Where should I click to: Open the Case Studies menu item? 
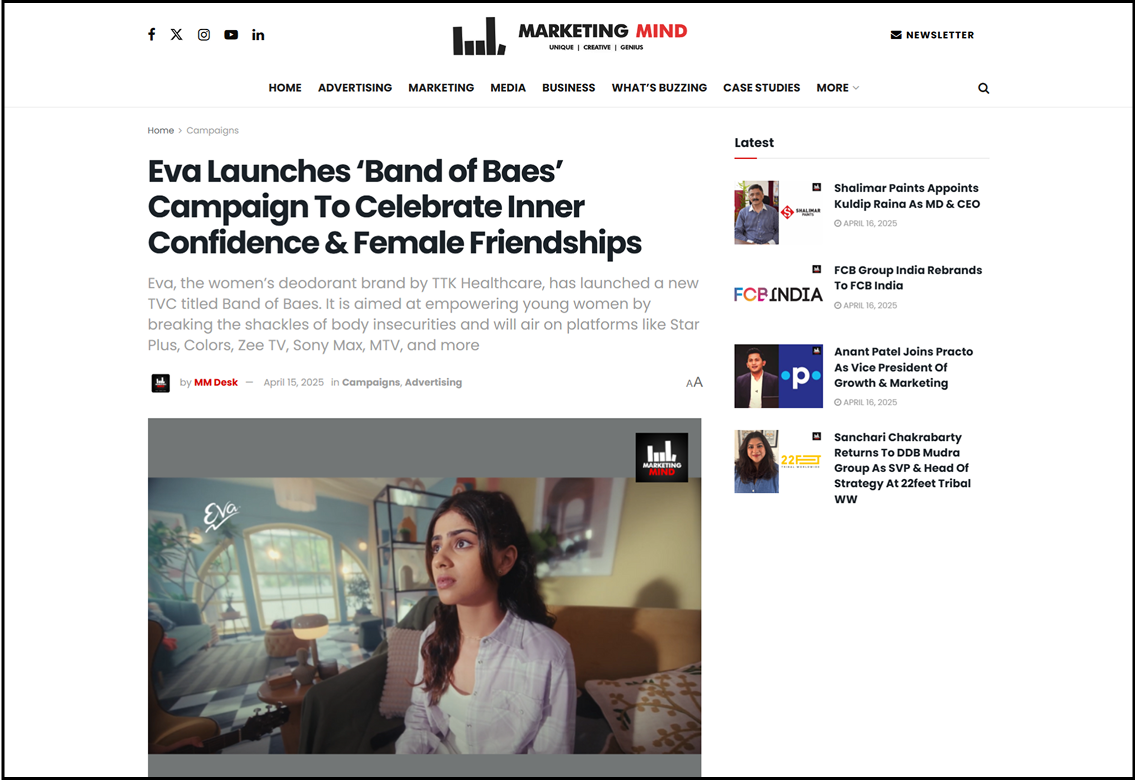pos(761,88)
